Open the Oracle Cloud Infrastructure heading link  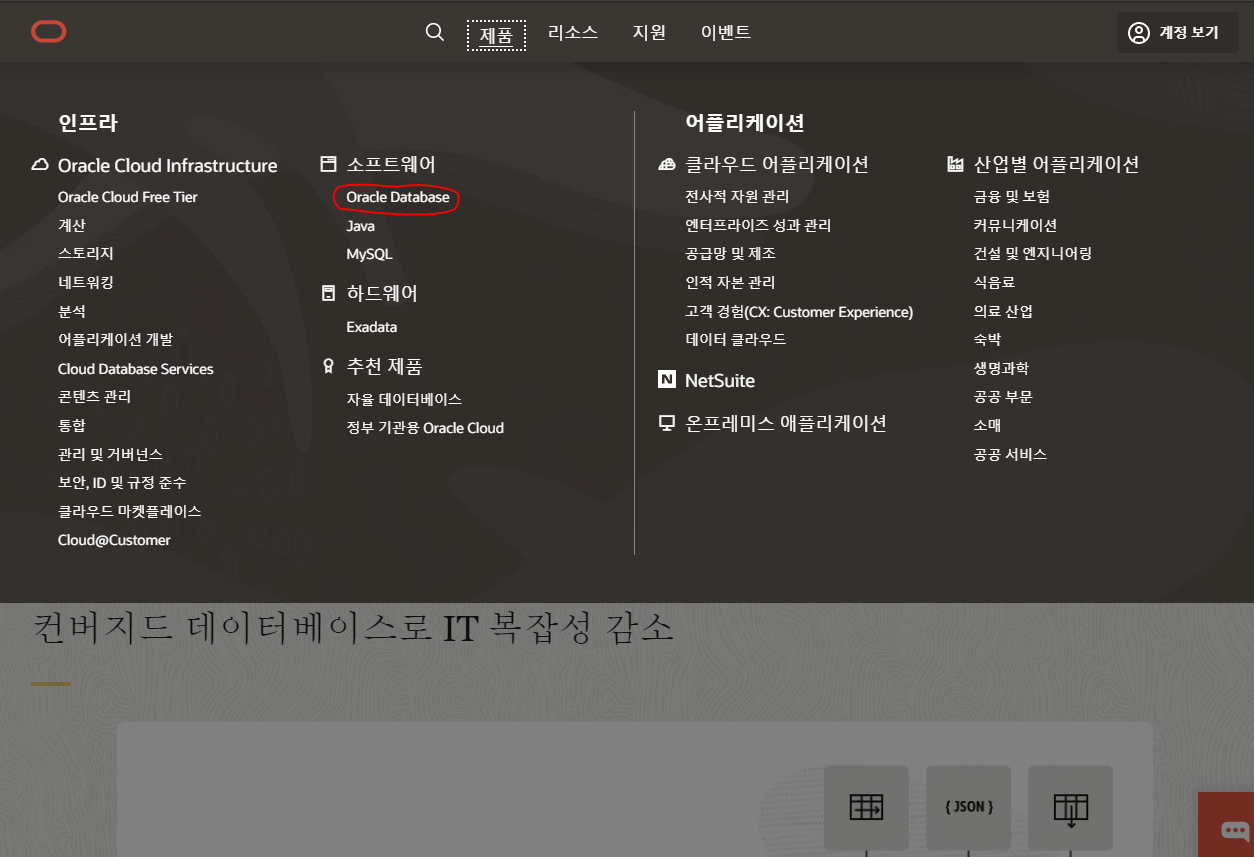[168, 165]
